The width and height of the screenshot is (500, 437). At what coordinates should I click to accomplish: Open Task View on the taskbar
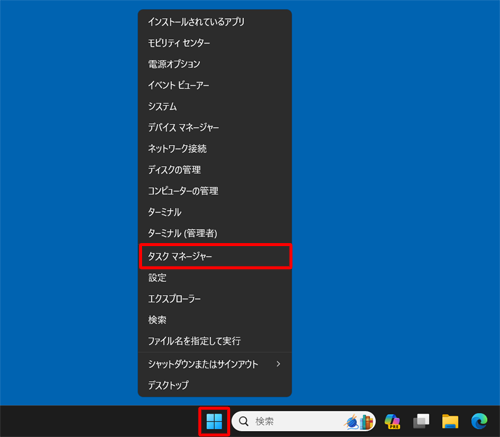tap(421, 421)
